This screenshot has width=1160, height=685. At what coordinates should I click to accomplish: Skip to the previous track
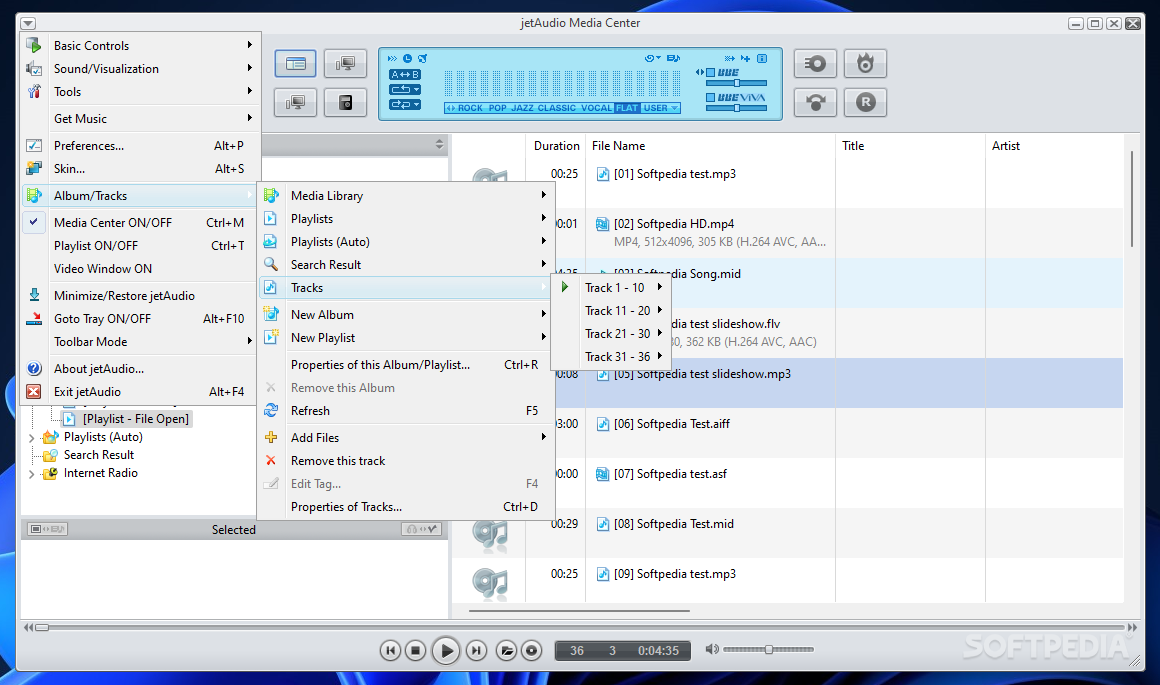pyautogui.click(x=390, y=651)
